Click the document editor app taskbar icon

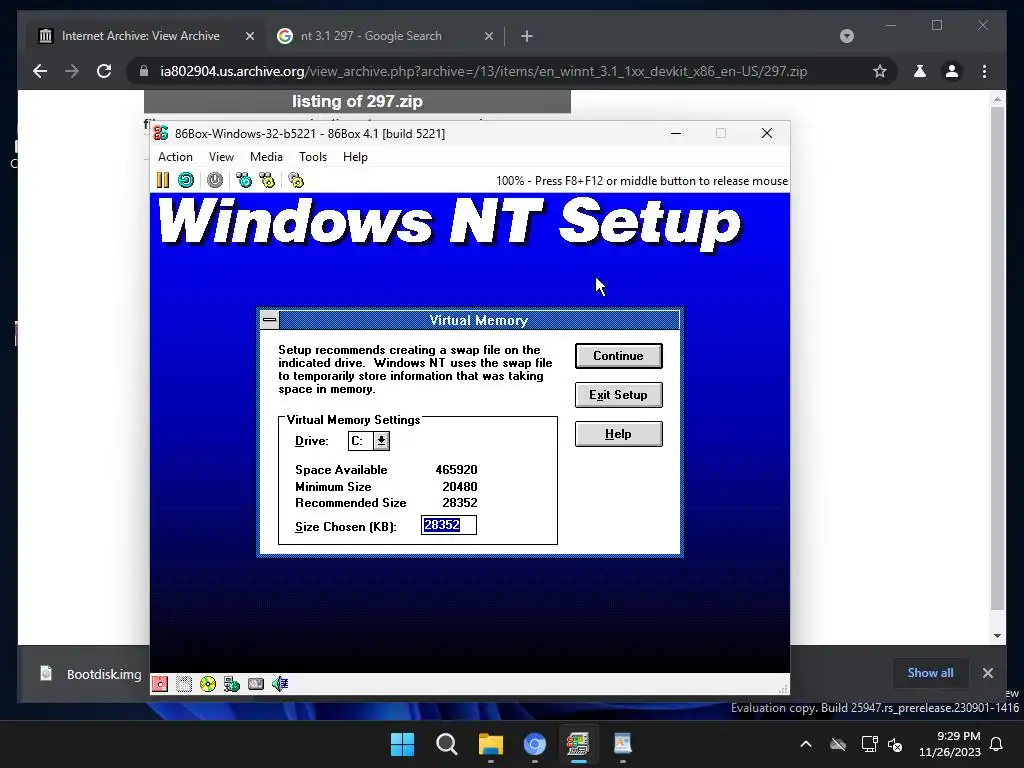coord(622,744)
